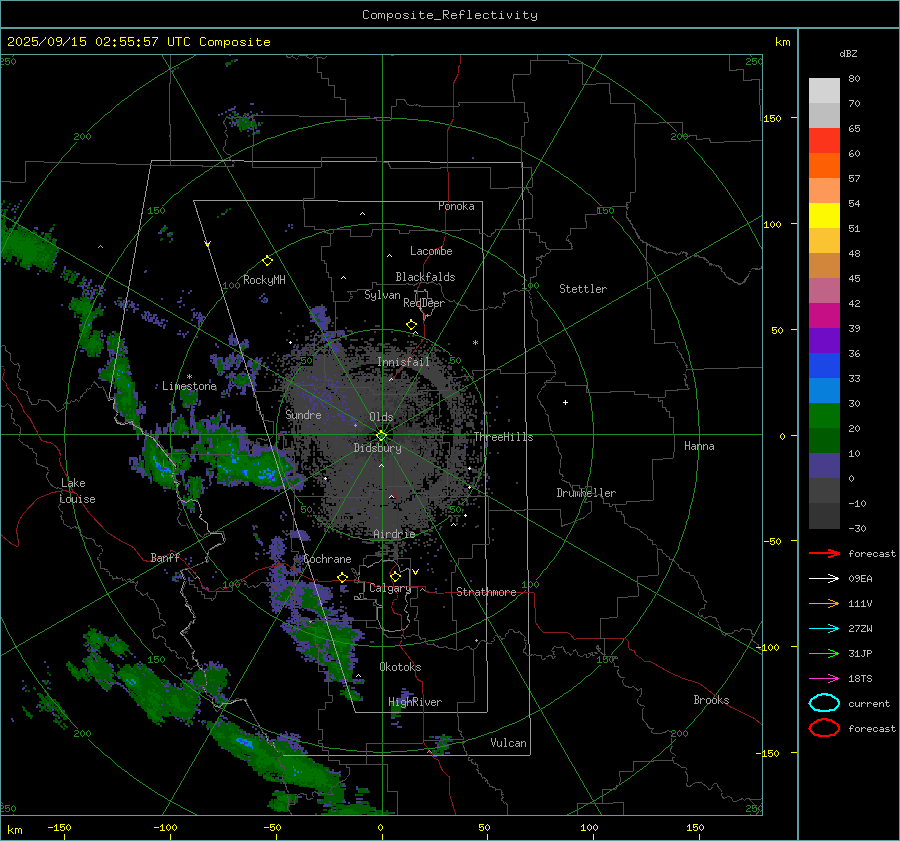Click the red forecast ellipse icon
The height and width of the screenshot is (841, 900).
point(824,728)
